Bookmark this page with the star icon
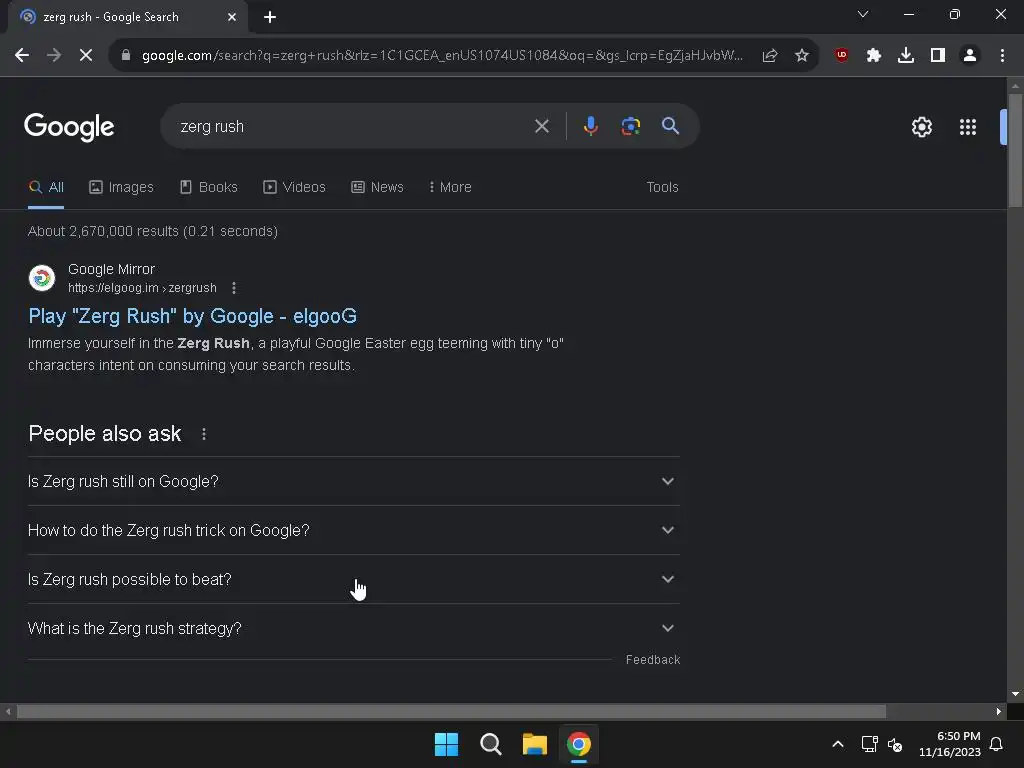The width and height of the screenshot is (1024, 768). [x=802, y=56]
